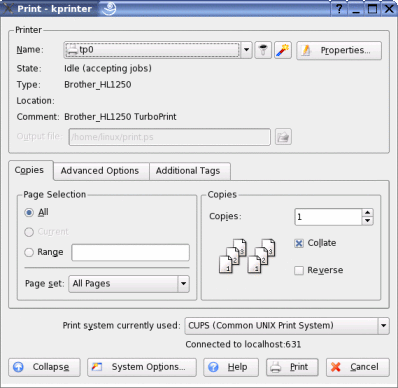Click the 'Brother_HL1250 TurboPrint' comment text

120,117
